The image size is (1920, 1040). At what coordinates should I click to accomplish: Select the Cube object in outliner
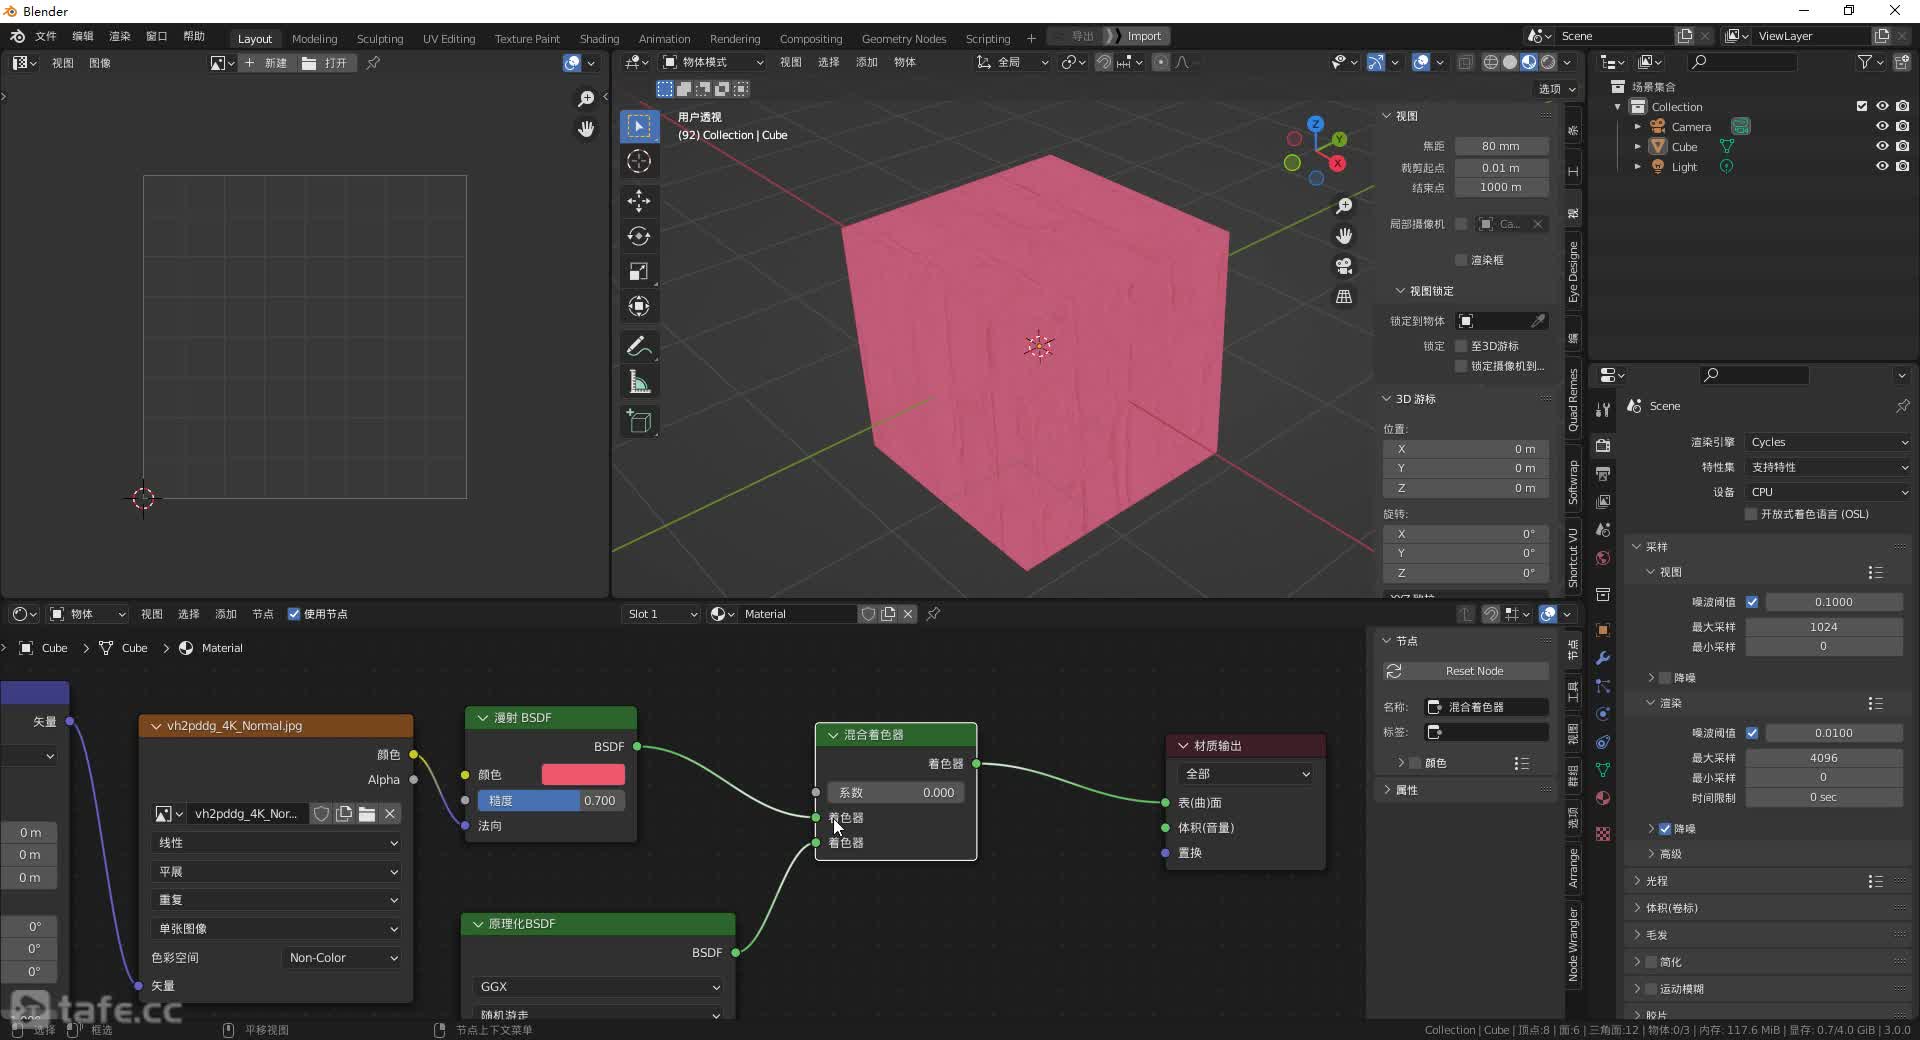(1685, 147)
